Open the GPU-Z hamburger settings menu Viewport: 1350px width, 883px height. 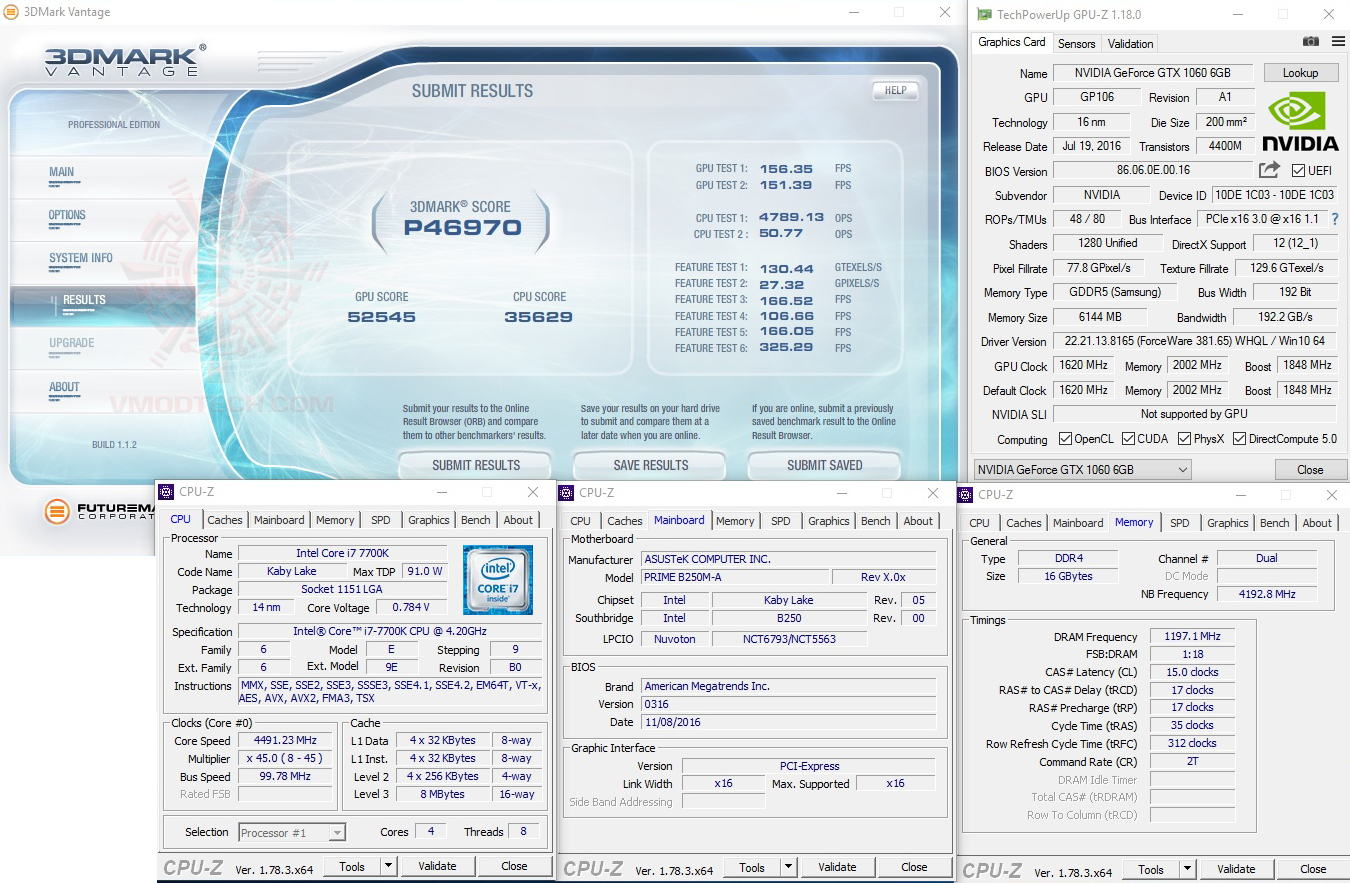point(1338,42)
